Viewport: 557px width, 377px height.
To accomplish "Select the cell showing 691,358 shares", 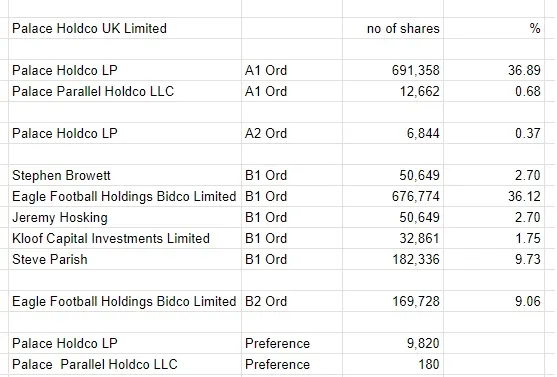I will tap(393, 70).
